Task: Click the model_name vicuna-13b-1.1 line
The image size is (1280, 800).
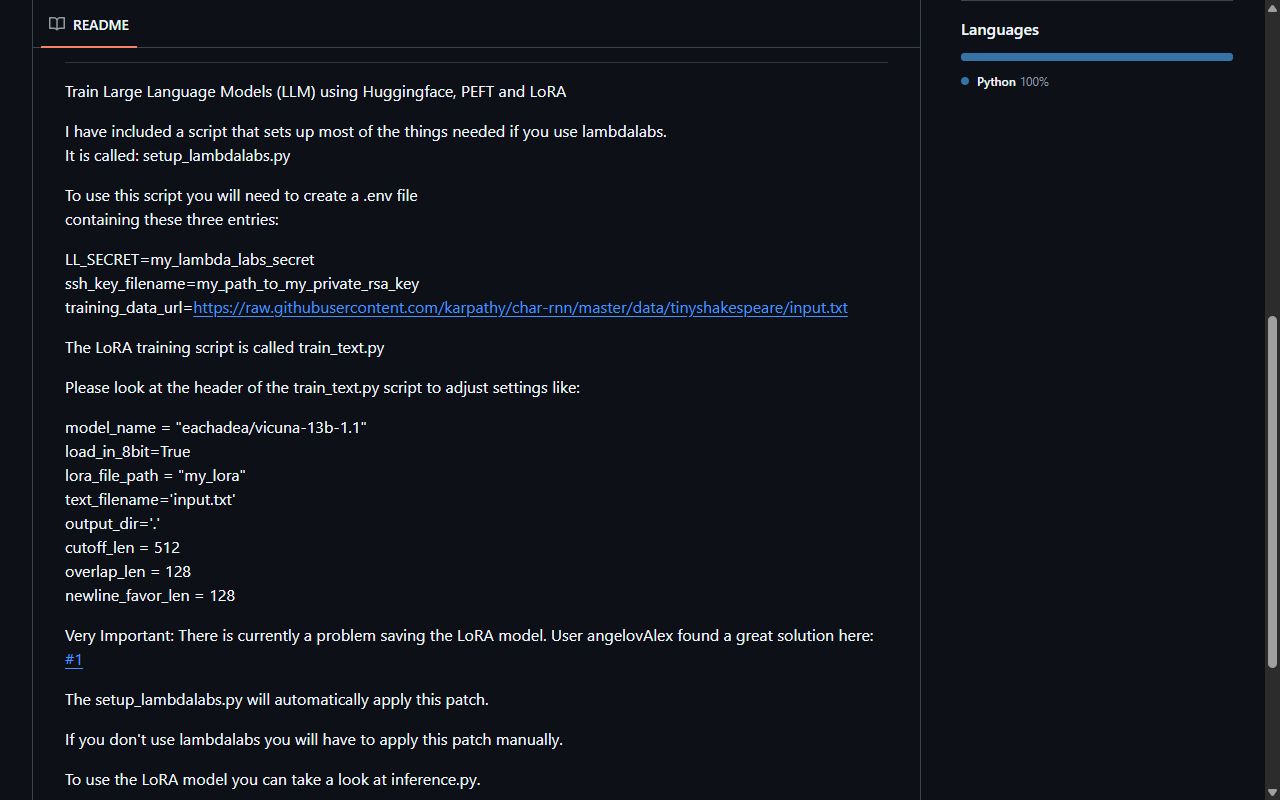Action: pos(216,427)
